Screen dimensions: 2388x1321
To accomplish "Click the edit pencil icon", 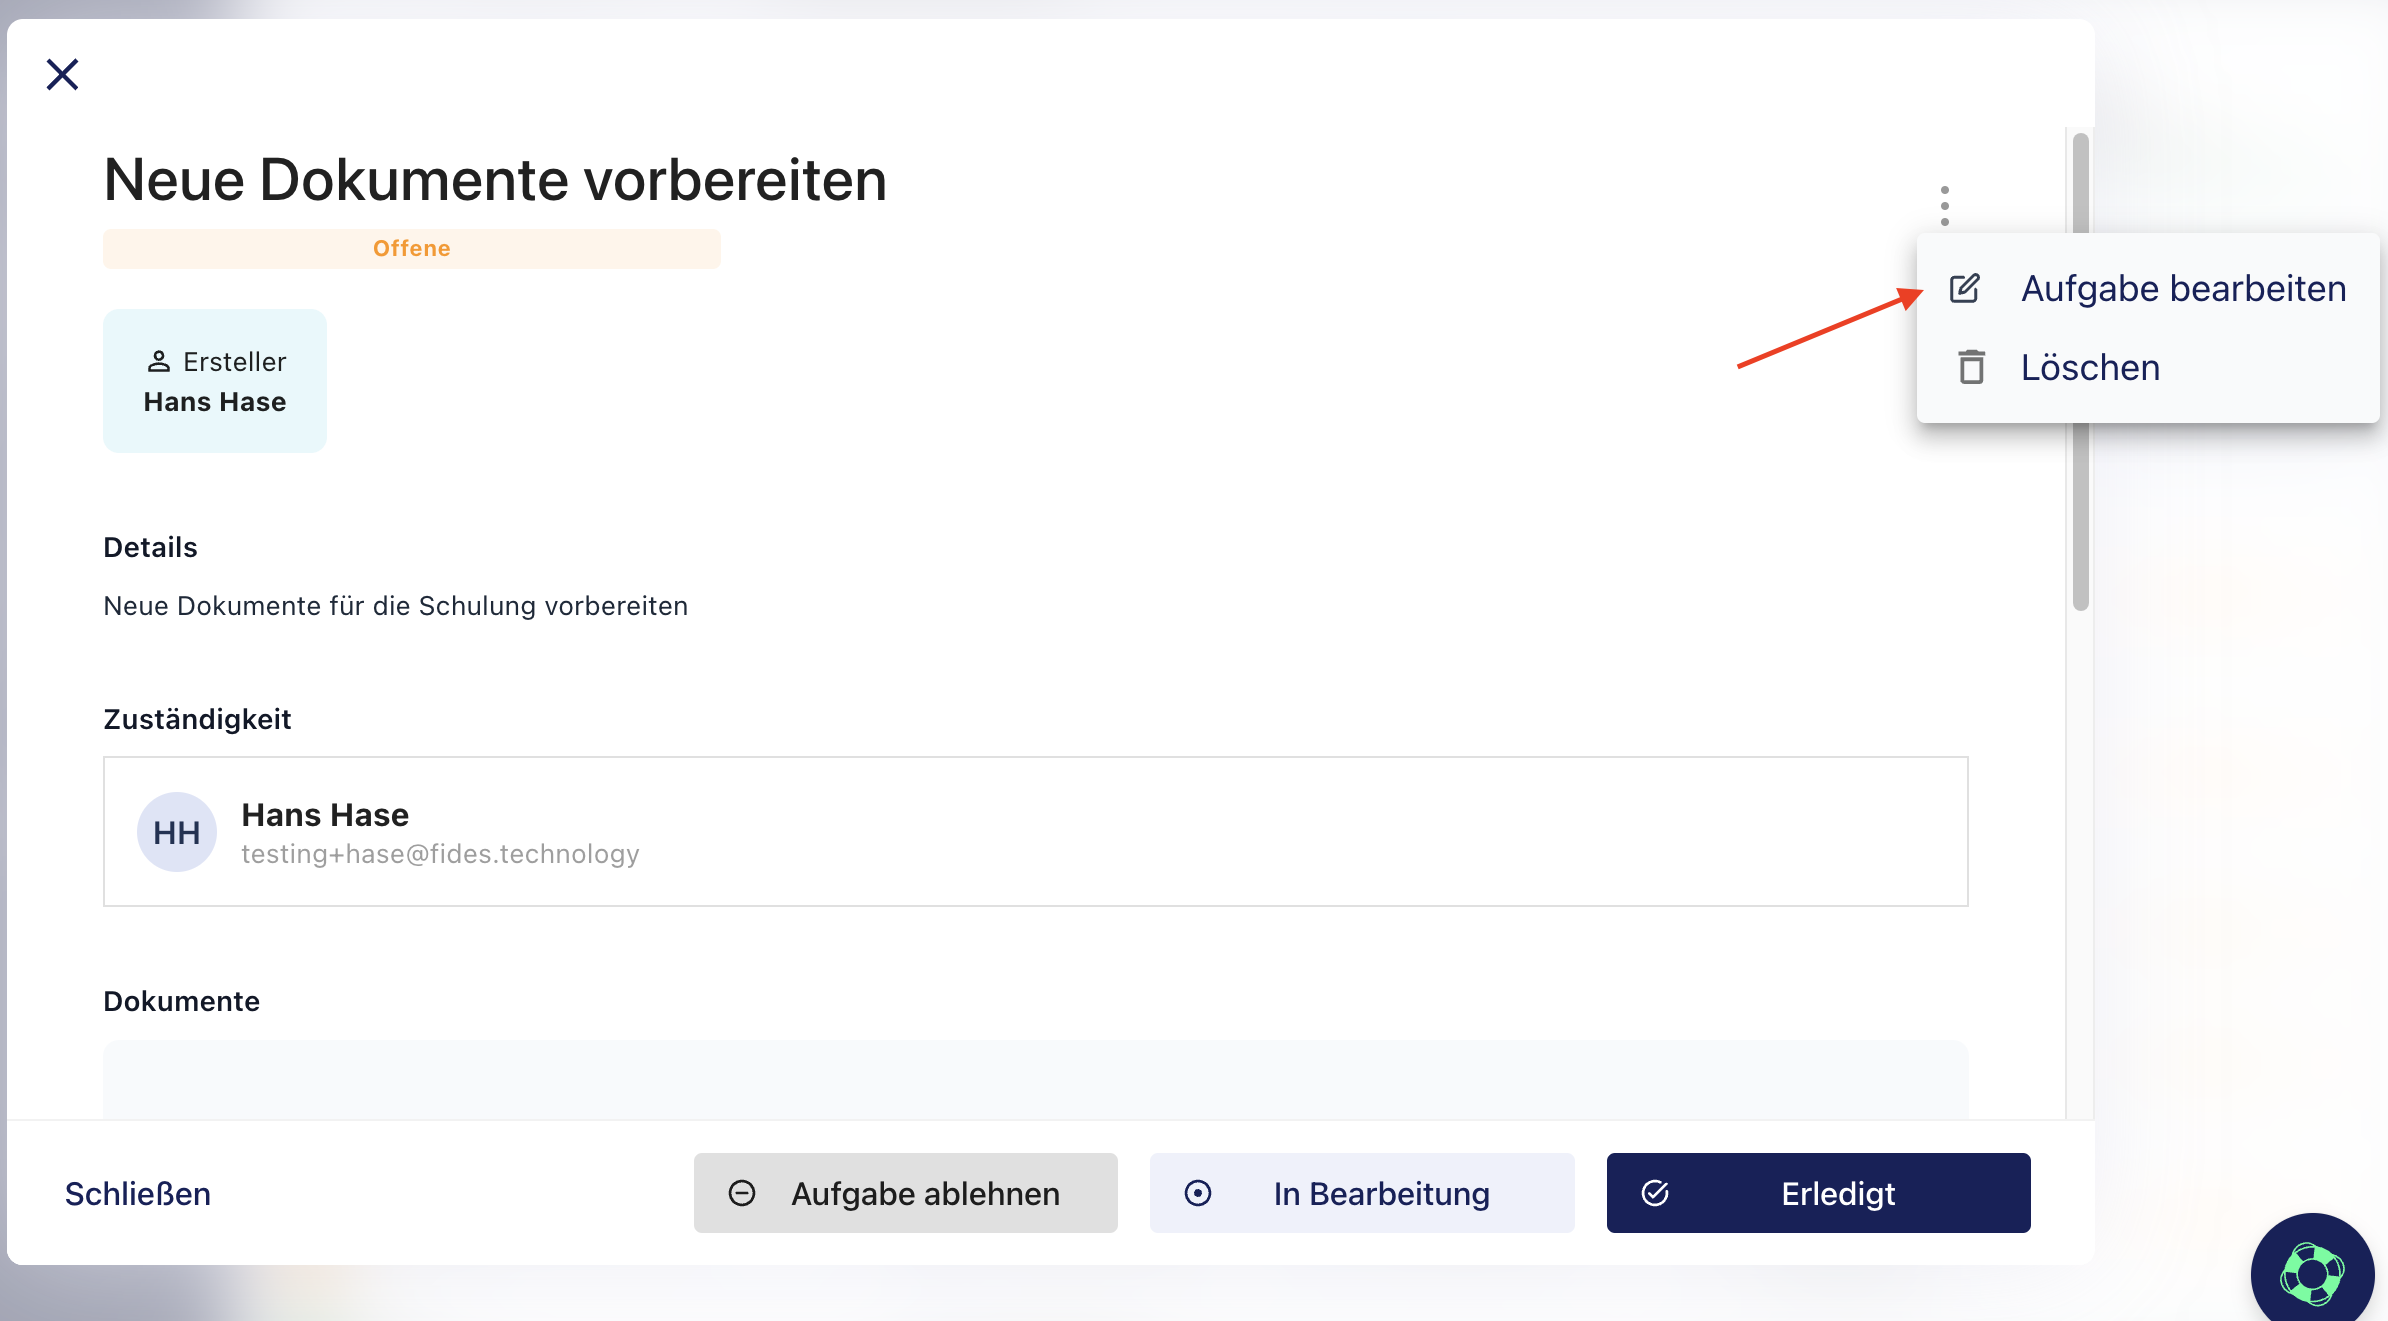I will click(x=1964, y=289).
